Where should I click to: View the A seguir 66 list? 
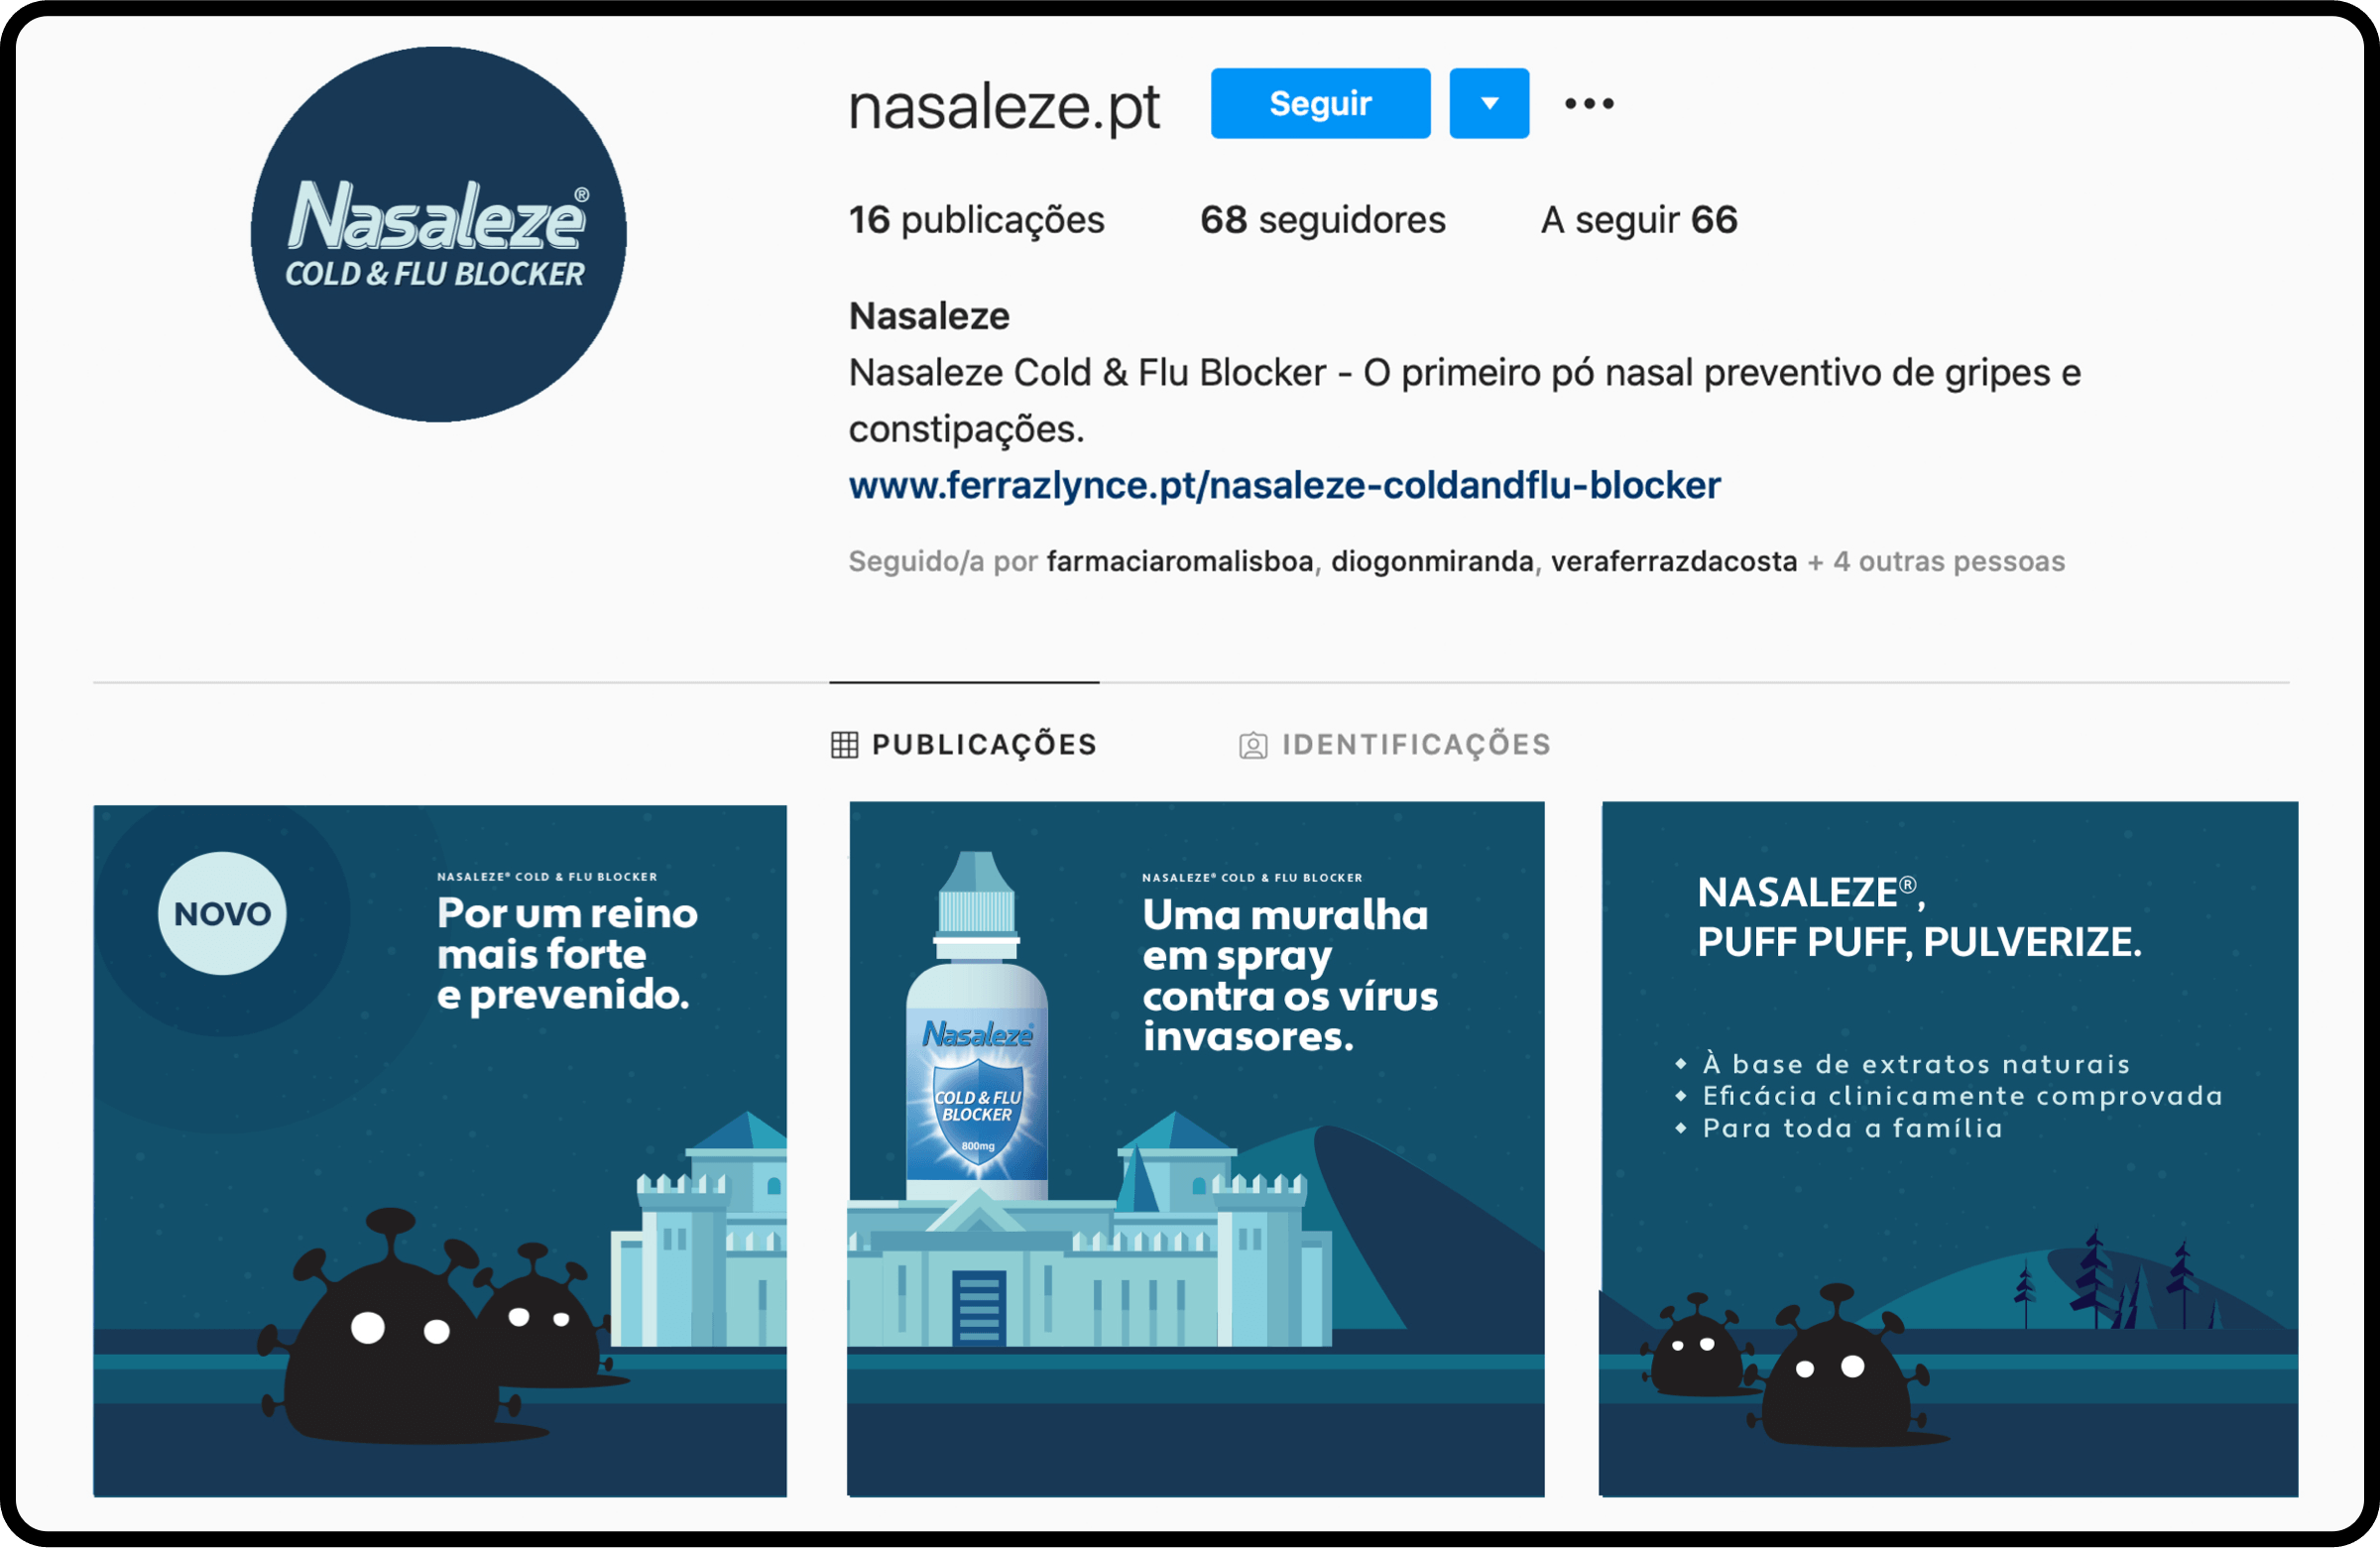coord(1639,220)
